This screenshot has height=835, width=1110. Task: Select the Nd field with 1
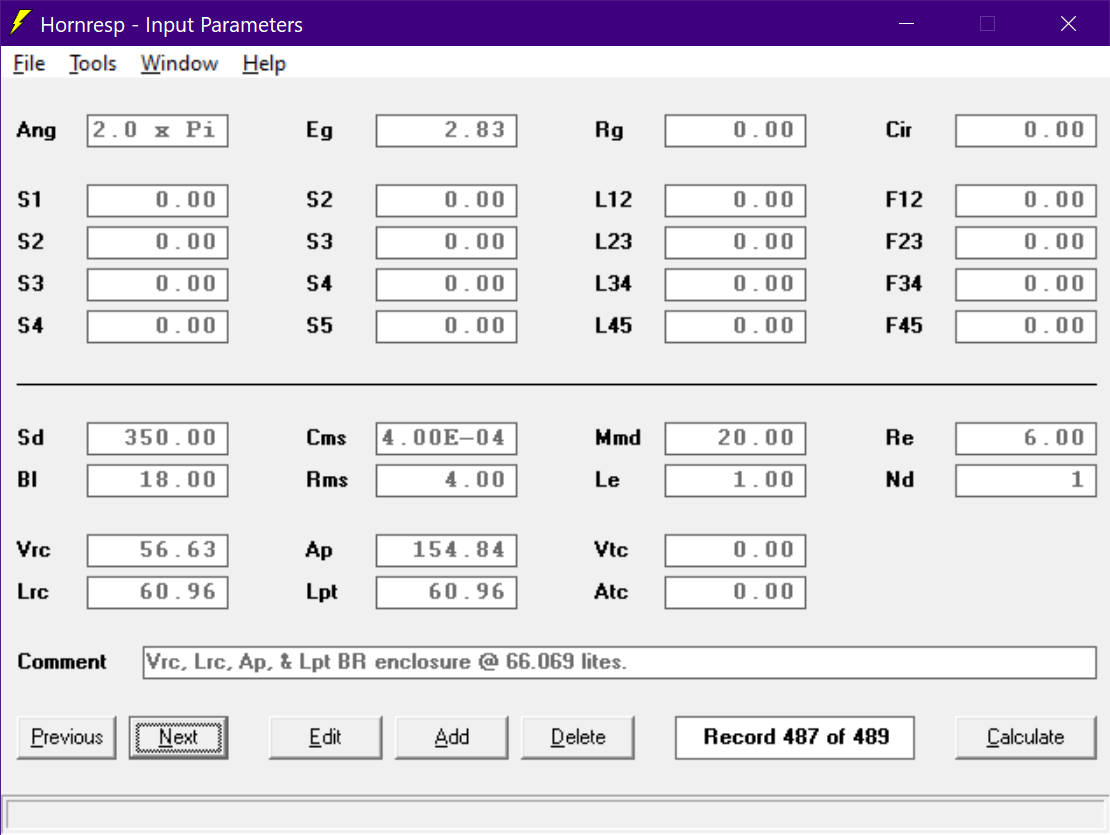(1025, 480)
